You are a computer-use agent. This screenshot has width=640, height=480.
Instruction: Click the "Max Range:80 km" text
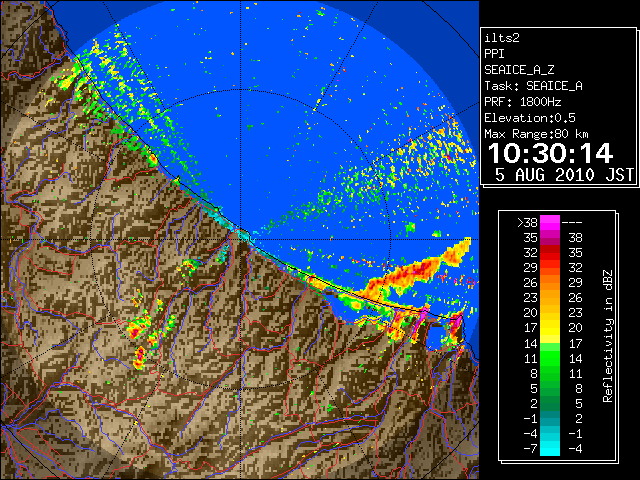coord(536,134)
